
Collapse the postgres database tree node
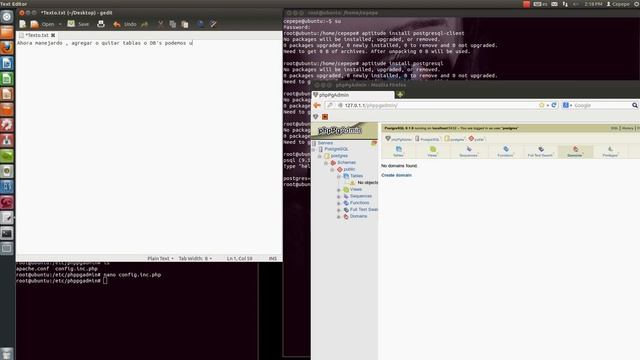tap(320, 156)
